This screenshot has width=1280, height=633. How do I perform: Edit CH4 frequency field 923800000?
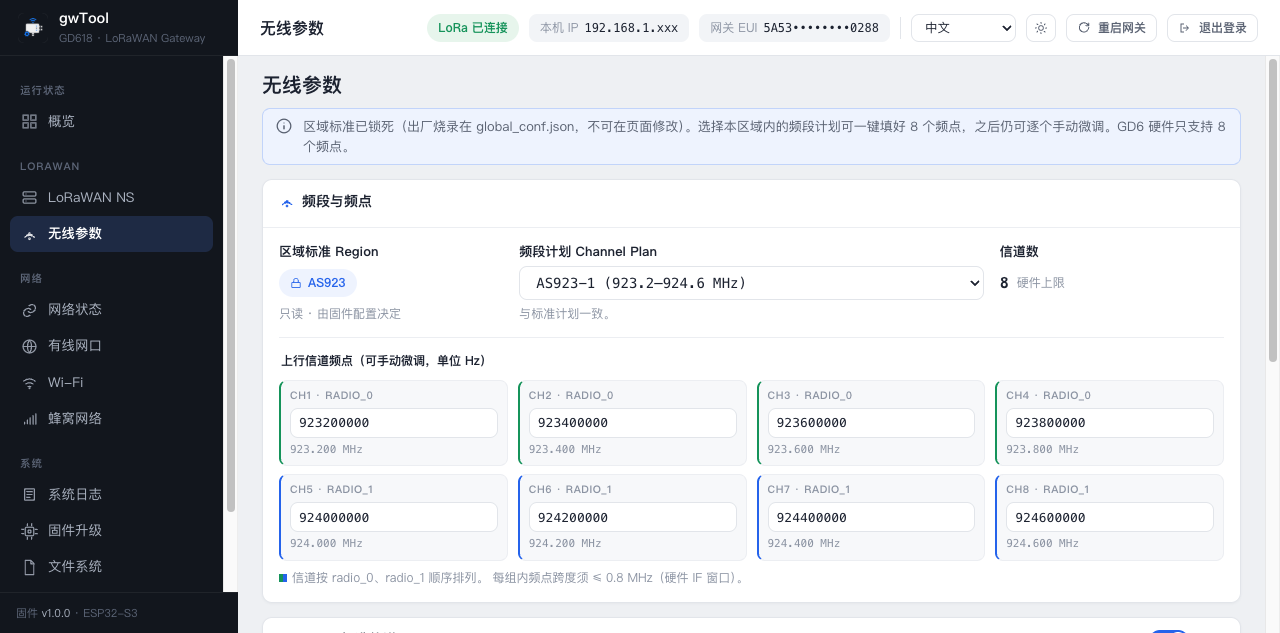[1110, 423]
